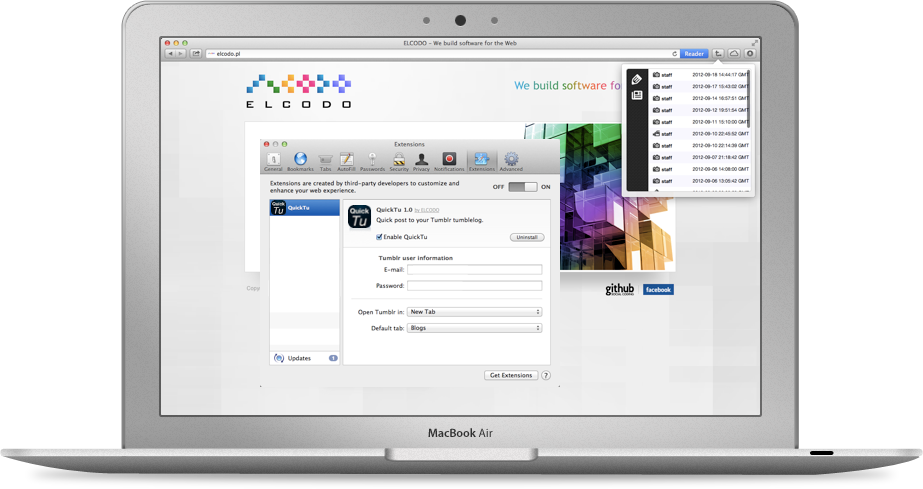Click the help question mark button
This screenshot has width=923, height=489.
546,375
